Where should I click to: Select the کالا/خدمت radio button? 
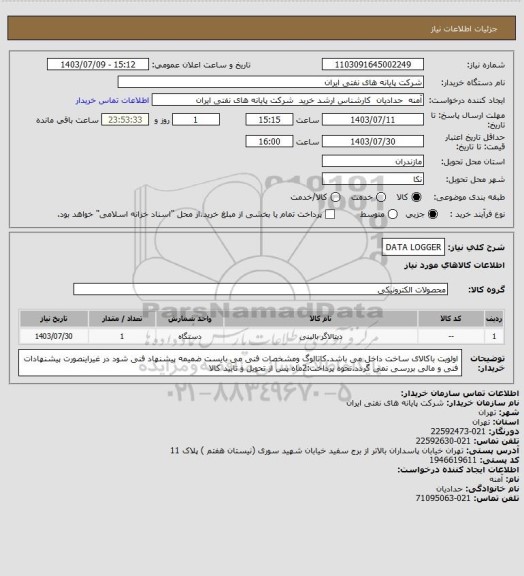pyautogui.click(x=335, y=197)
